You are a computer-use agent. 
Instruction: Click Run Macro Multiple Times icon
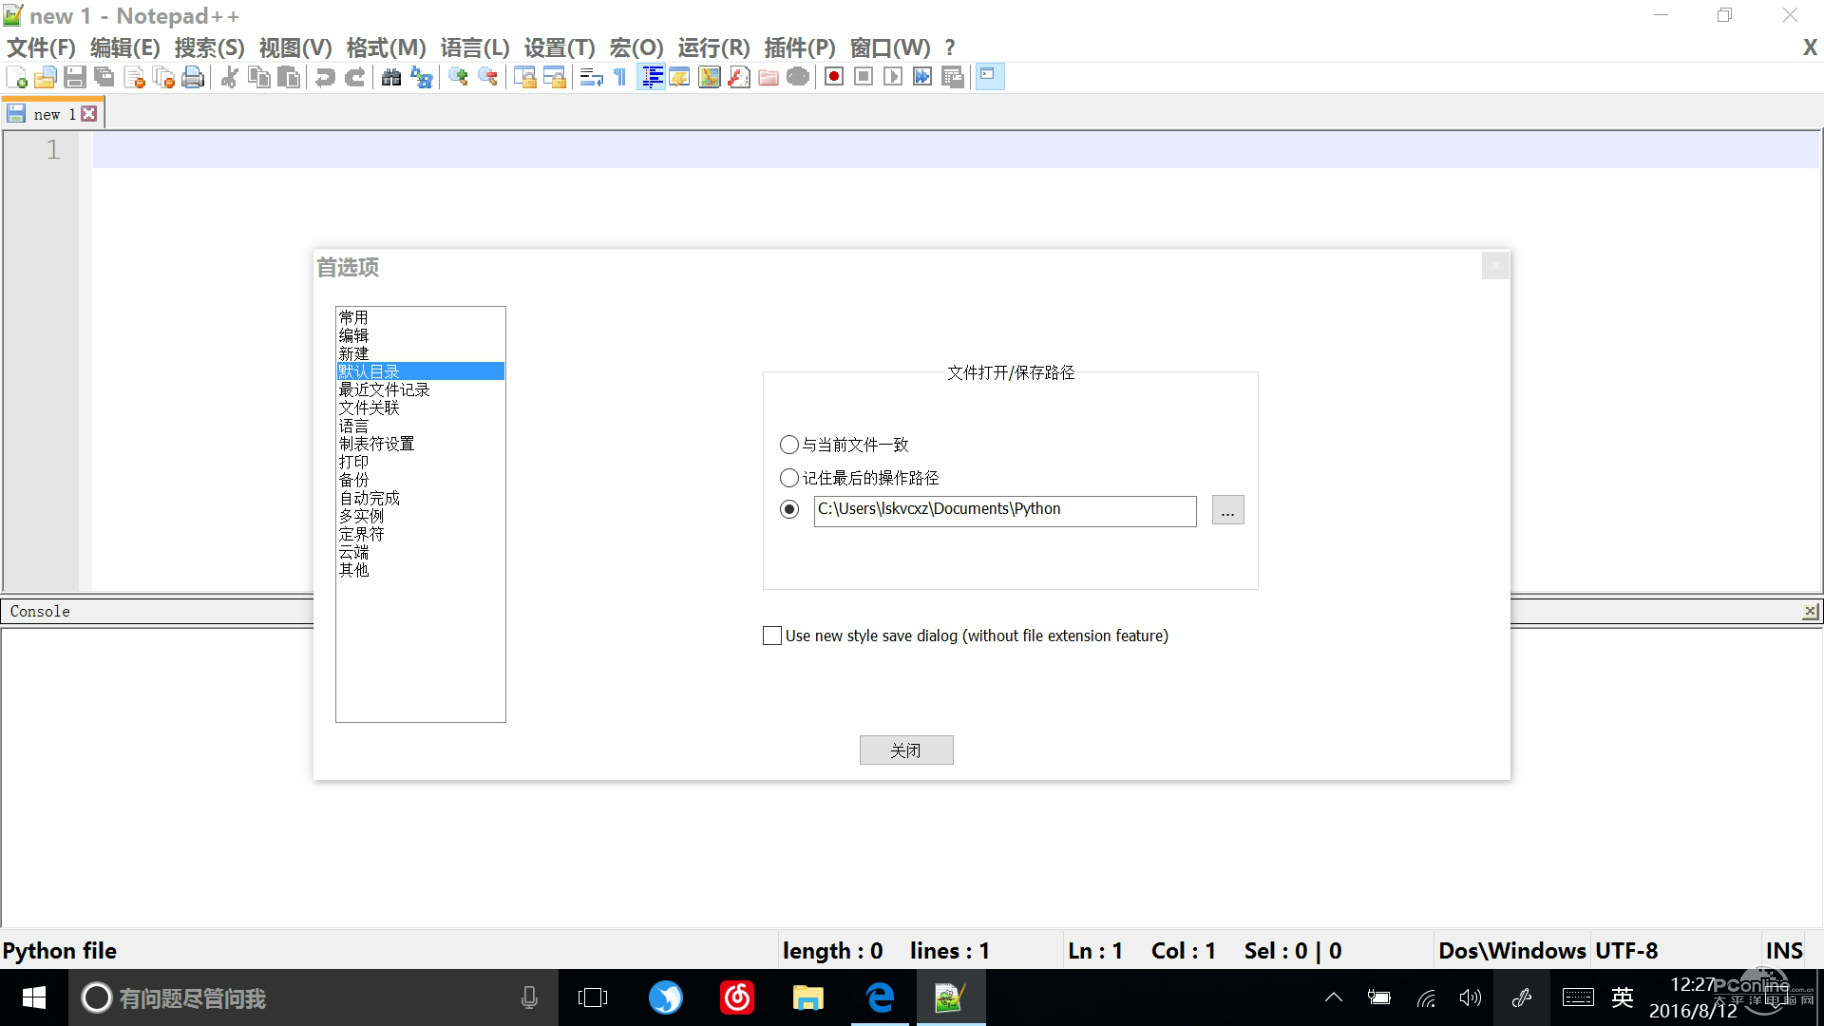tap(922, 77)
